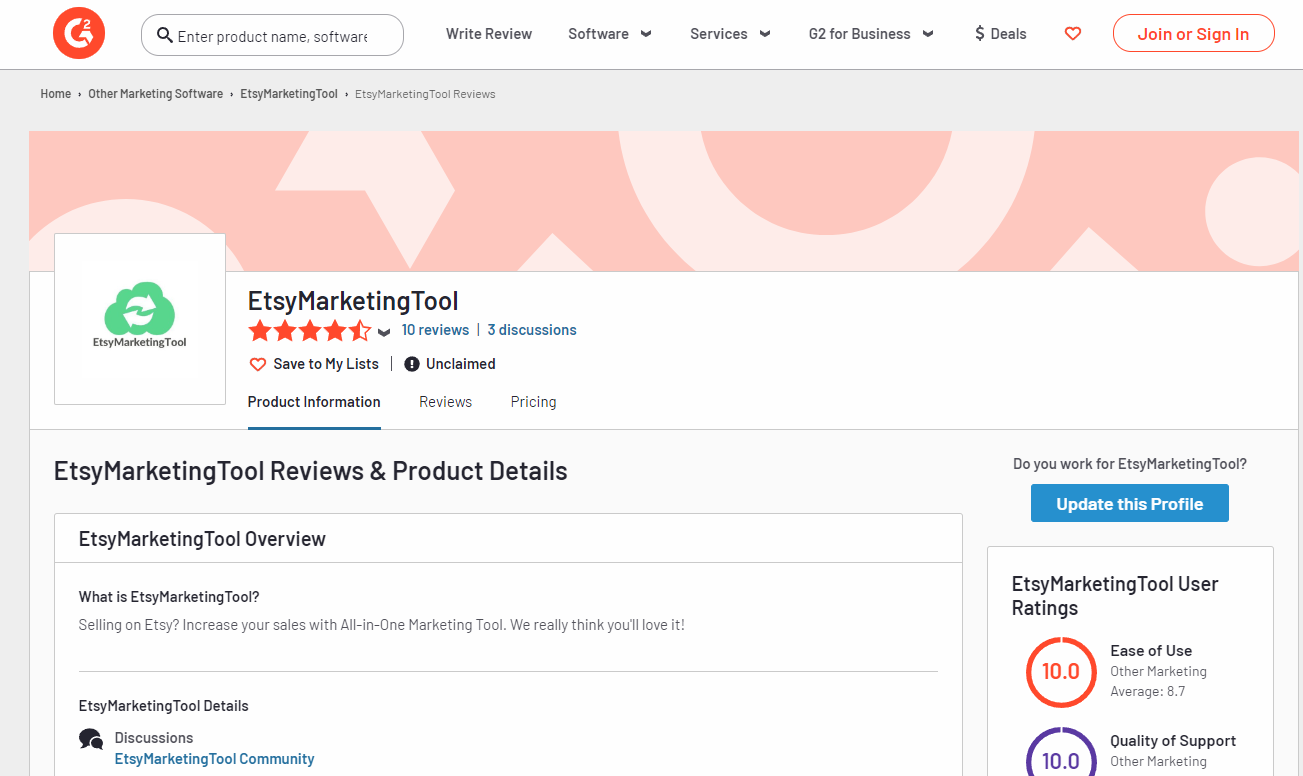Open EtsyMarketingTool Community link
Viewport: 1303px width, 776px height.
(214, 759)
